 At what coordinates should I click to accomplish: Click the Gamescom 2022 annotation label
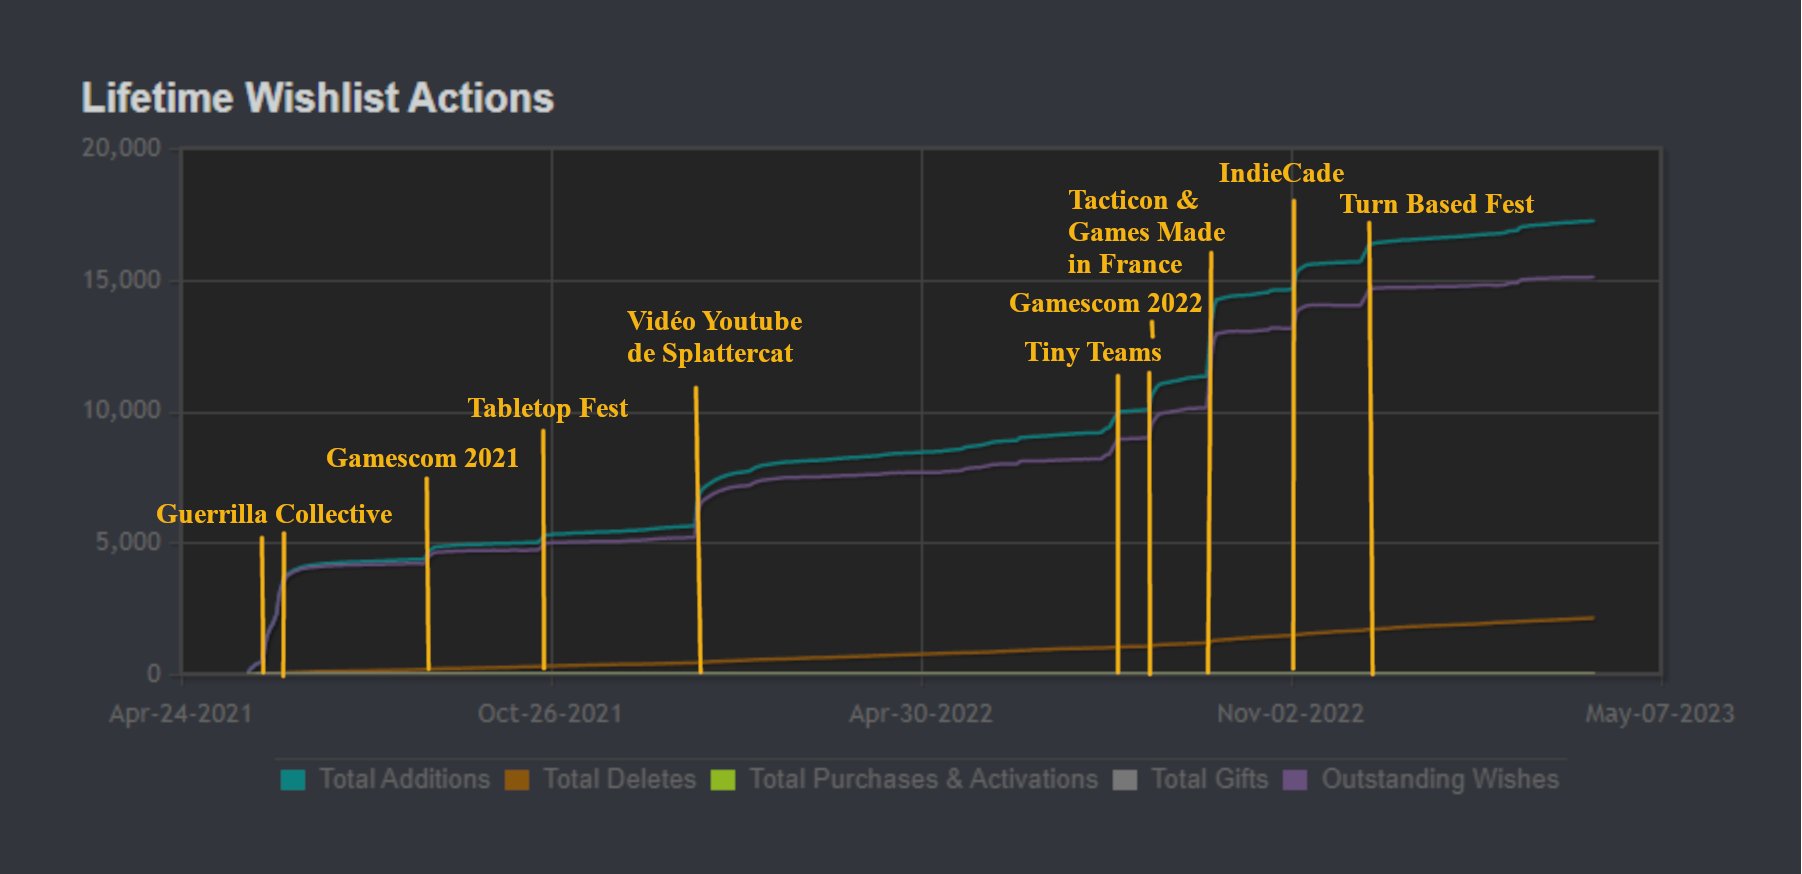point(1105,303)
